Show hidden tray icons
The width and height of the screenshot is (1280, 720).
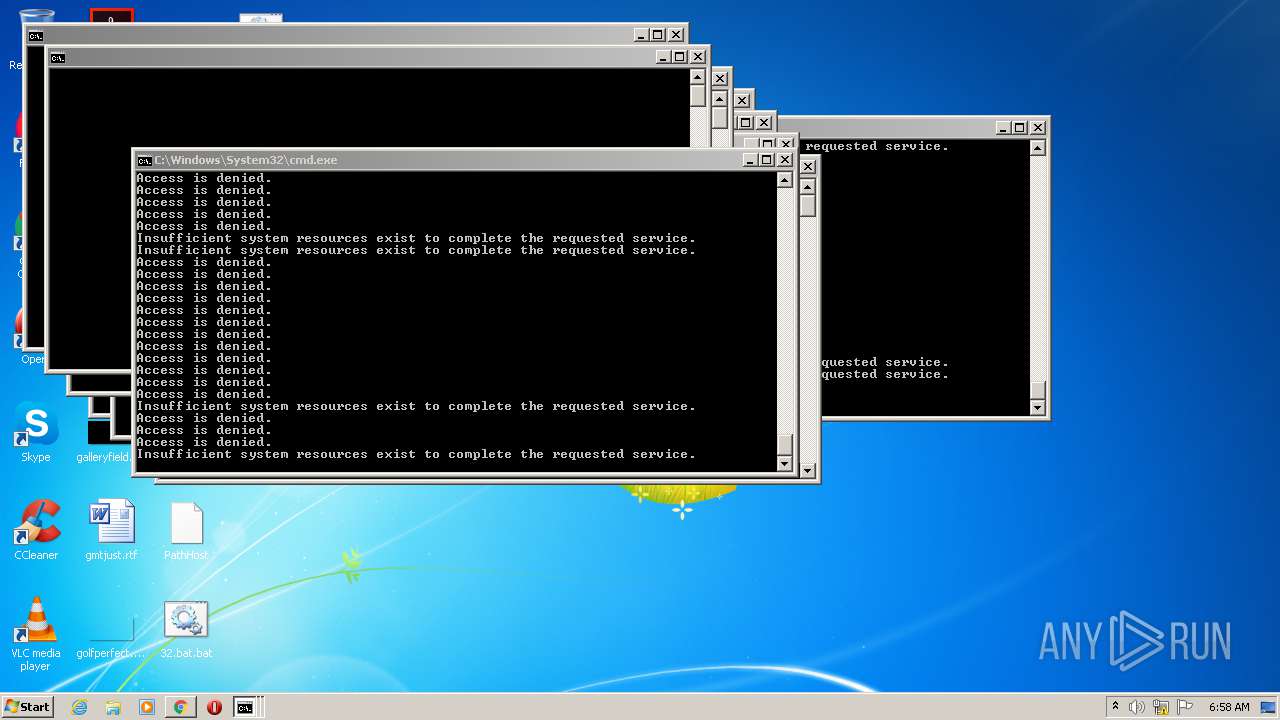tap(1116, 707)
